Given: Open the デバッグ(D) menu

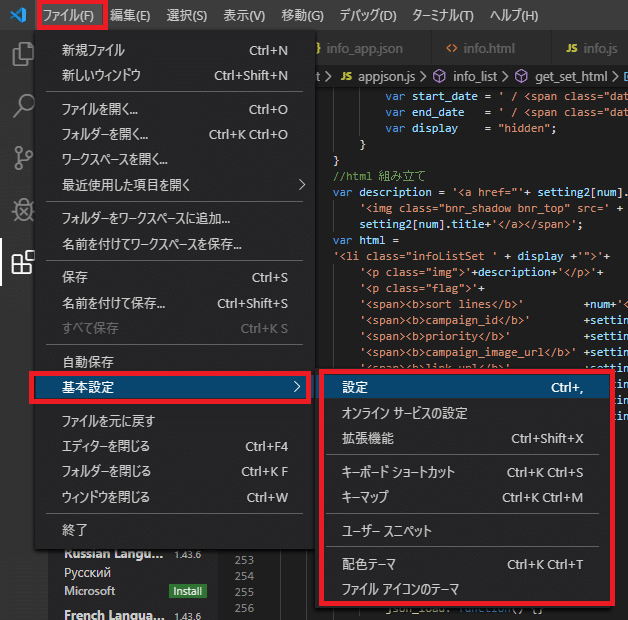Looking at the screenshot, I should [x=368, y=16].
